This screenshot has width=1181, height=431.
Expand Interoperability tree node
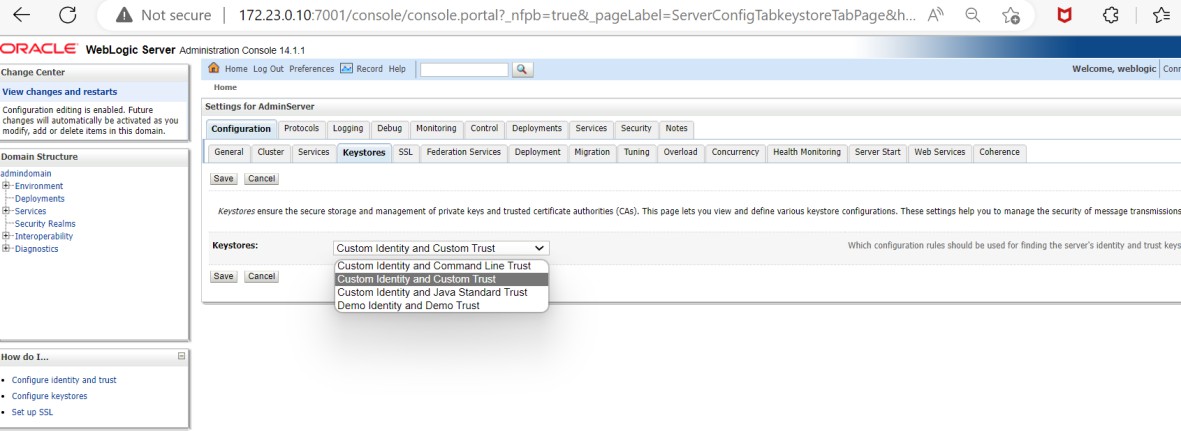[x=5, y=236]
